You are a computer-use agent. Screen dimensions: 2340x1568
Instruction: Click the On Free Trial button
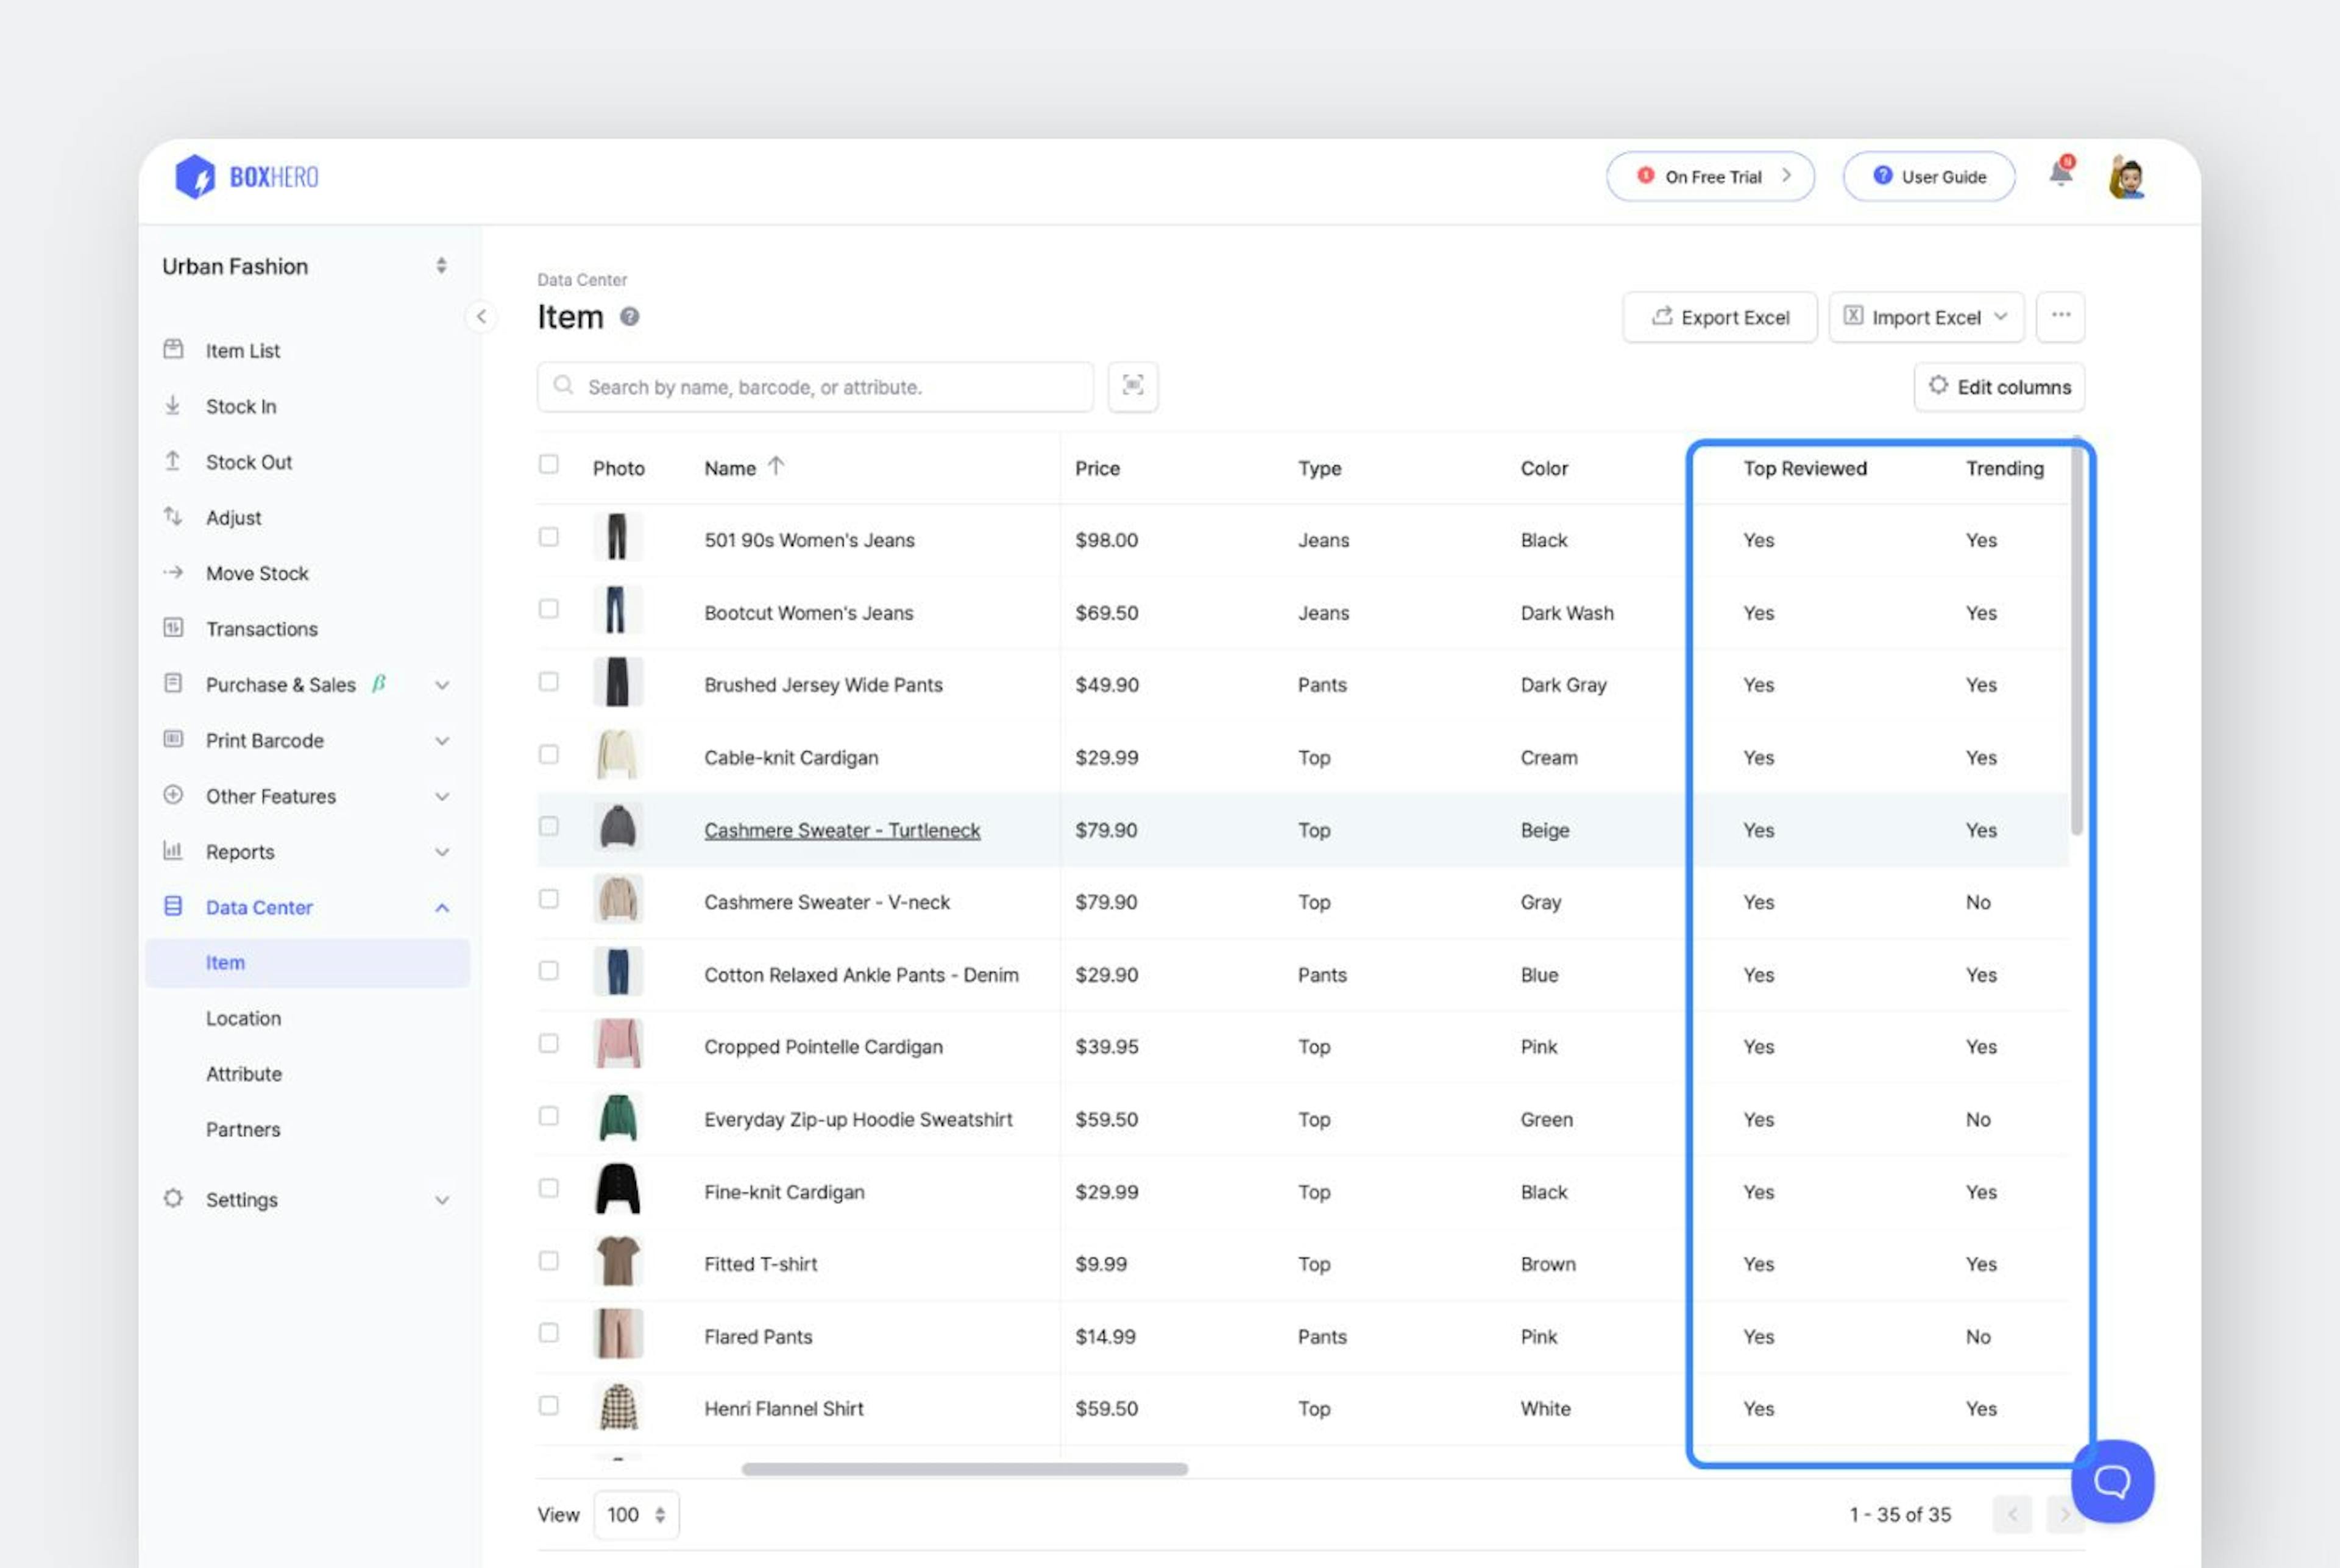point(1710,177)
